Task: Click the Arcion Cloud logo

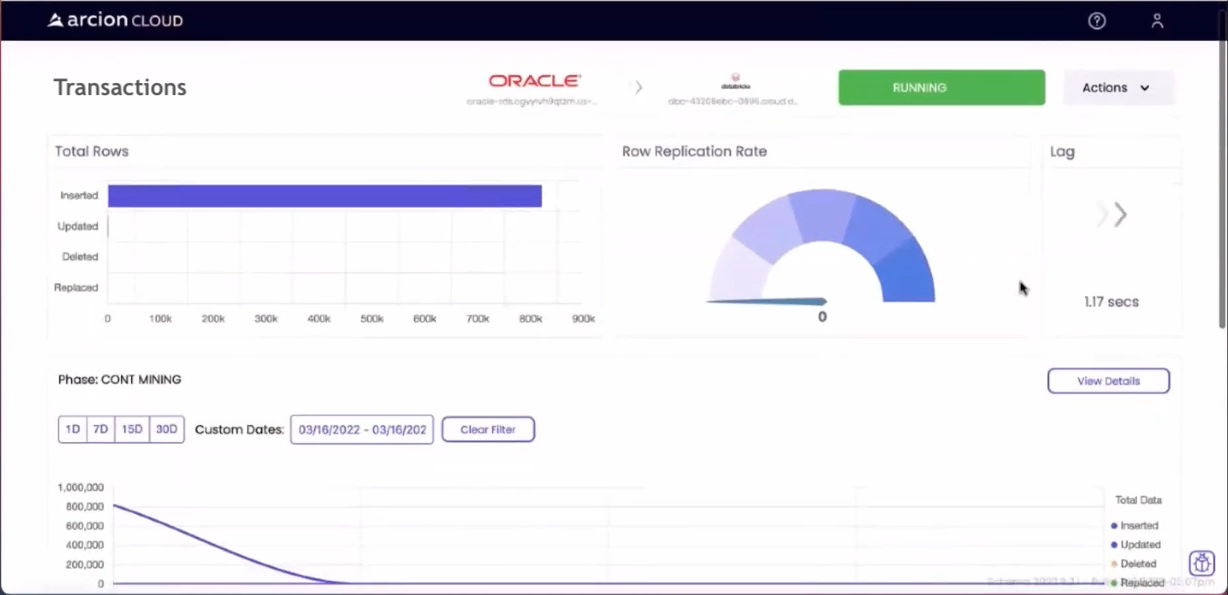Action: tap(114, 20)
